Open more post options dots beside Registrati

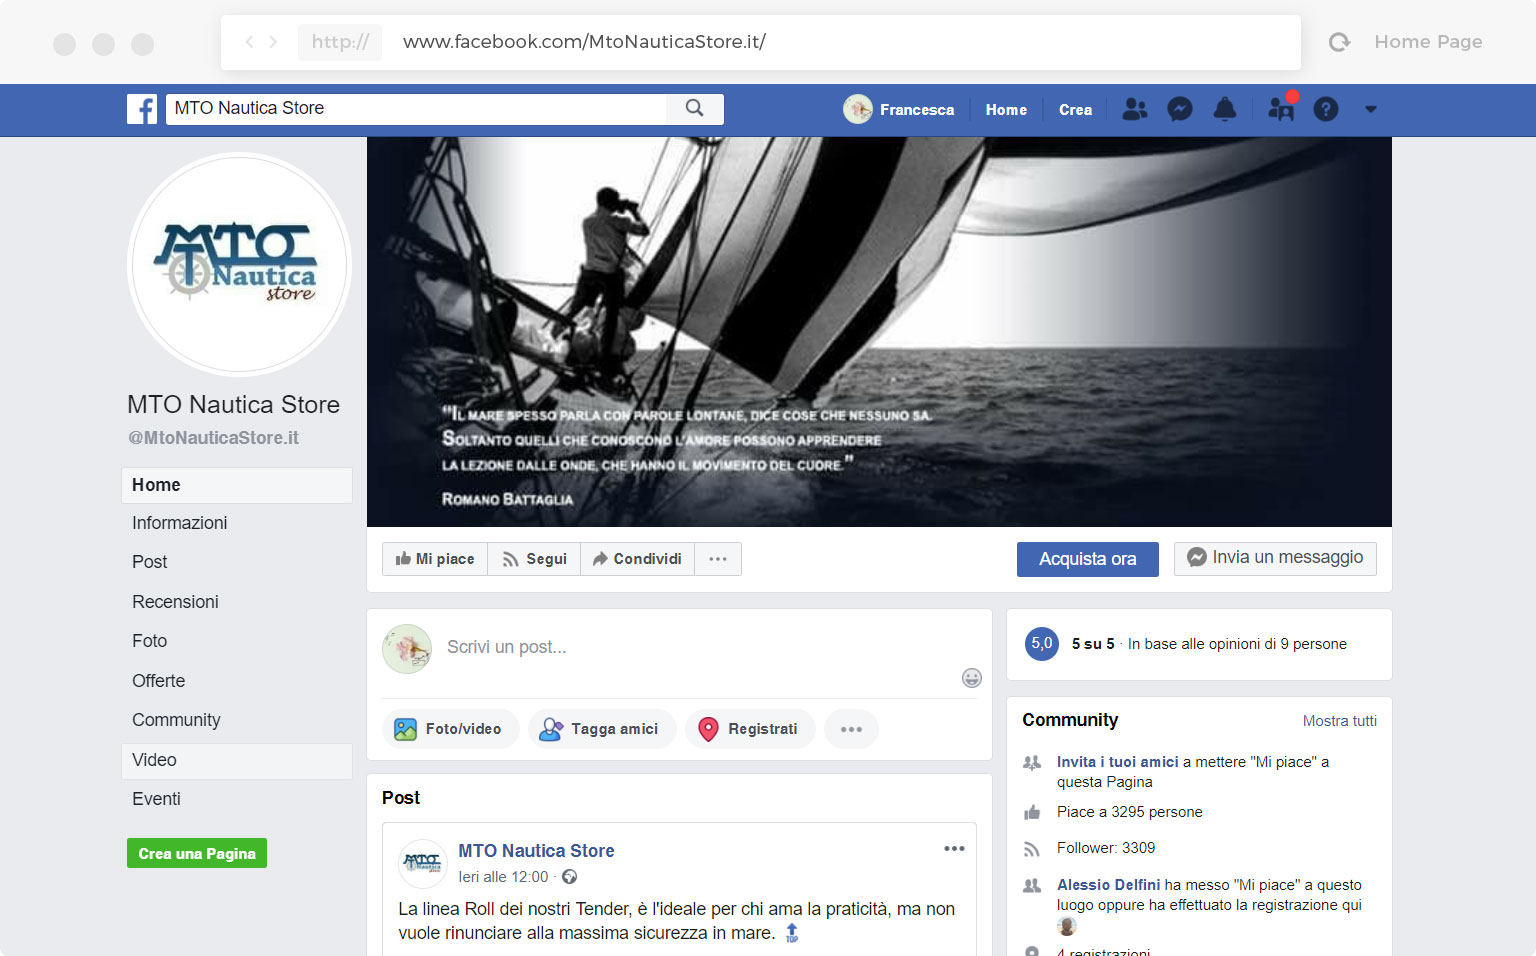coord(851,729)
